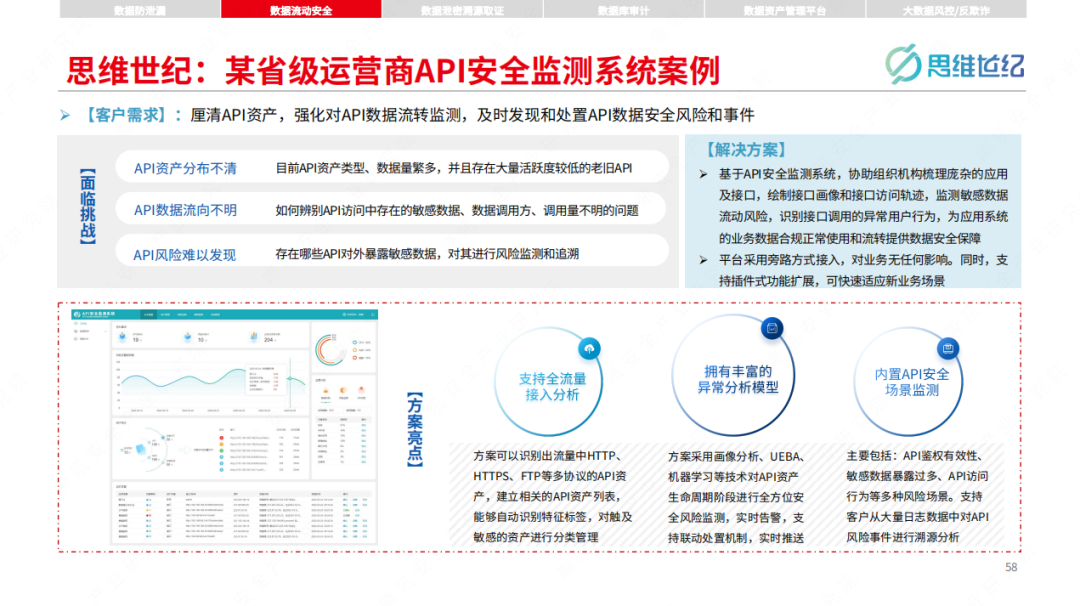The height and width of the screenshot is (606, 1080).
Task: Click paragraph starting 方案可以识别出流量中HTTP
Action: tap(552, 497)
